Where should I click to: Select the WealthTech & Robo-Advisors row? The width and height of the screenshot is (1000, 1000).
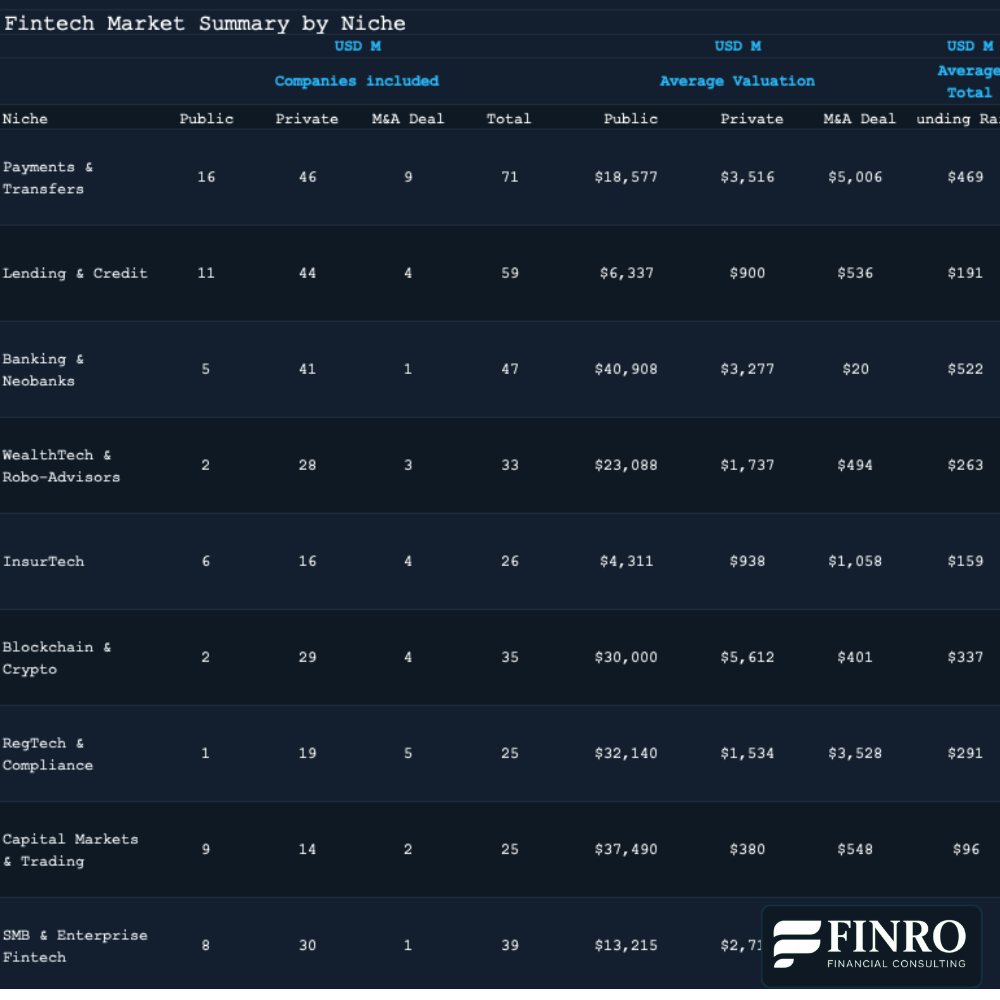pyautogui.click(x=63, y=465)
